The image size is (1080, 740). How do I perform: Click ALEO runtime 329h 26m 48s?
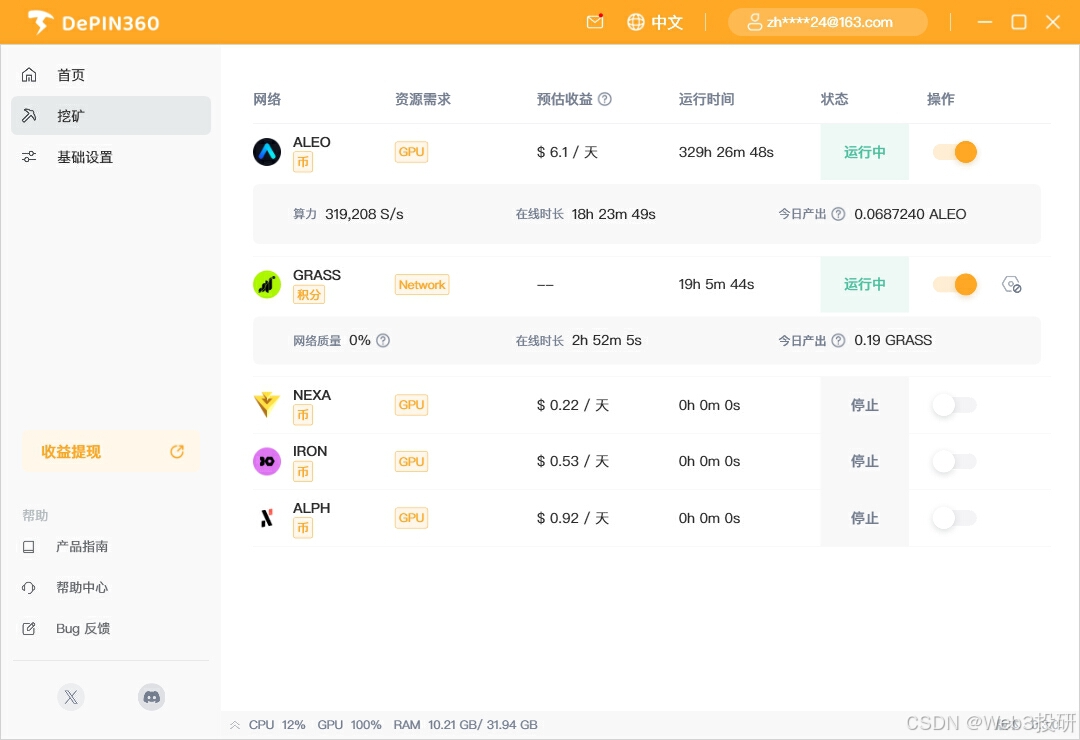726,152
